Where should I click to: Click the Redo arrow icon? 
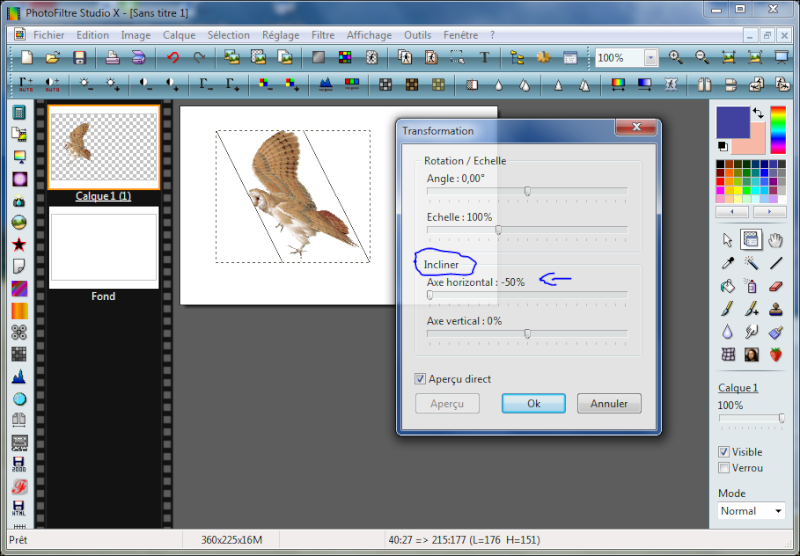(x=199, y=57)
